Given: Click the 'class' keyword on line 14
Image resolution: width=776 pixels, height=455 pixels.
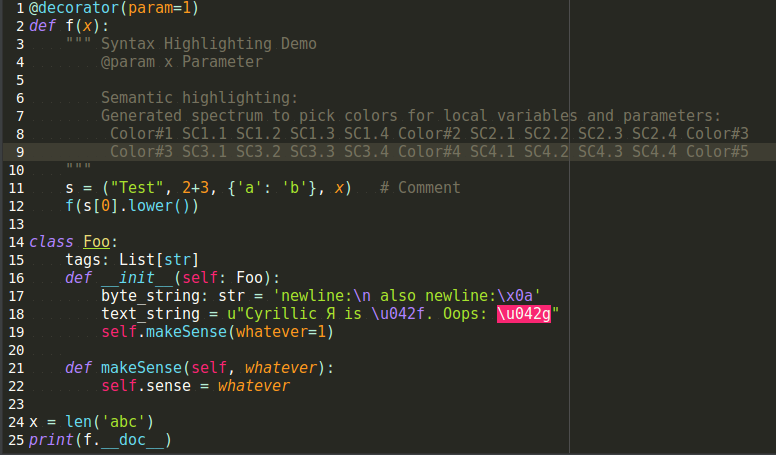Looking at the screenshot, I should point(51,242).
